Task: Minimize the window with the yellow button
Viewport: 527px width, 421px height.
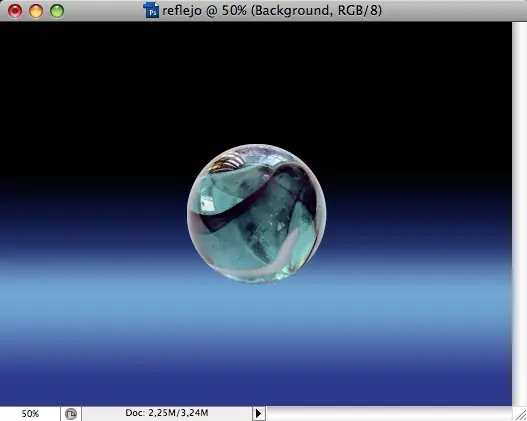Action: point(36,11)
